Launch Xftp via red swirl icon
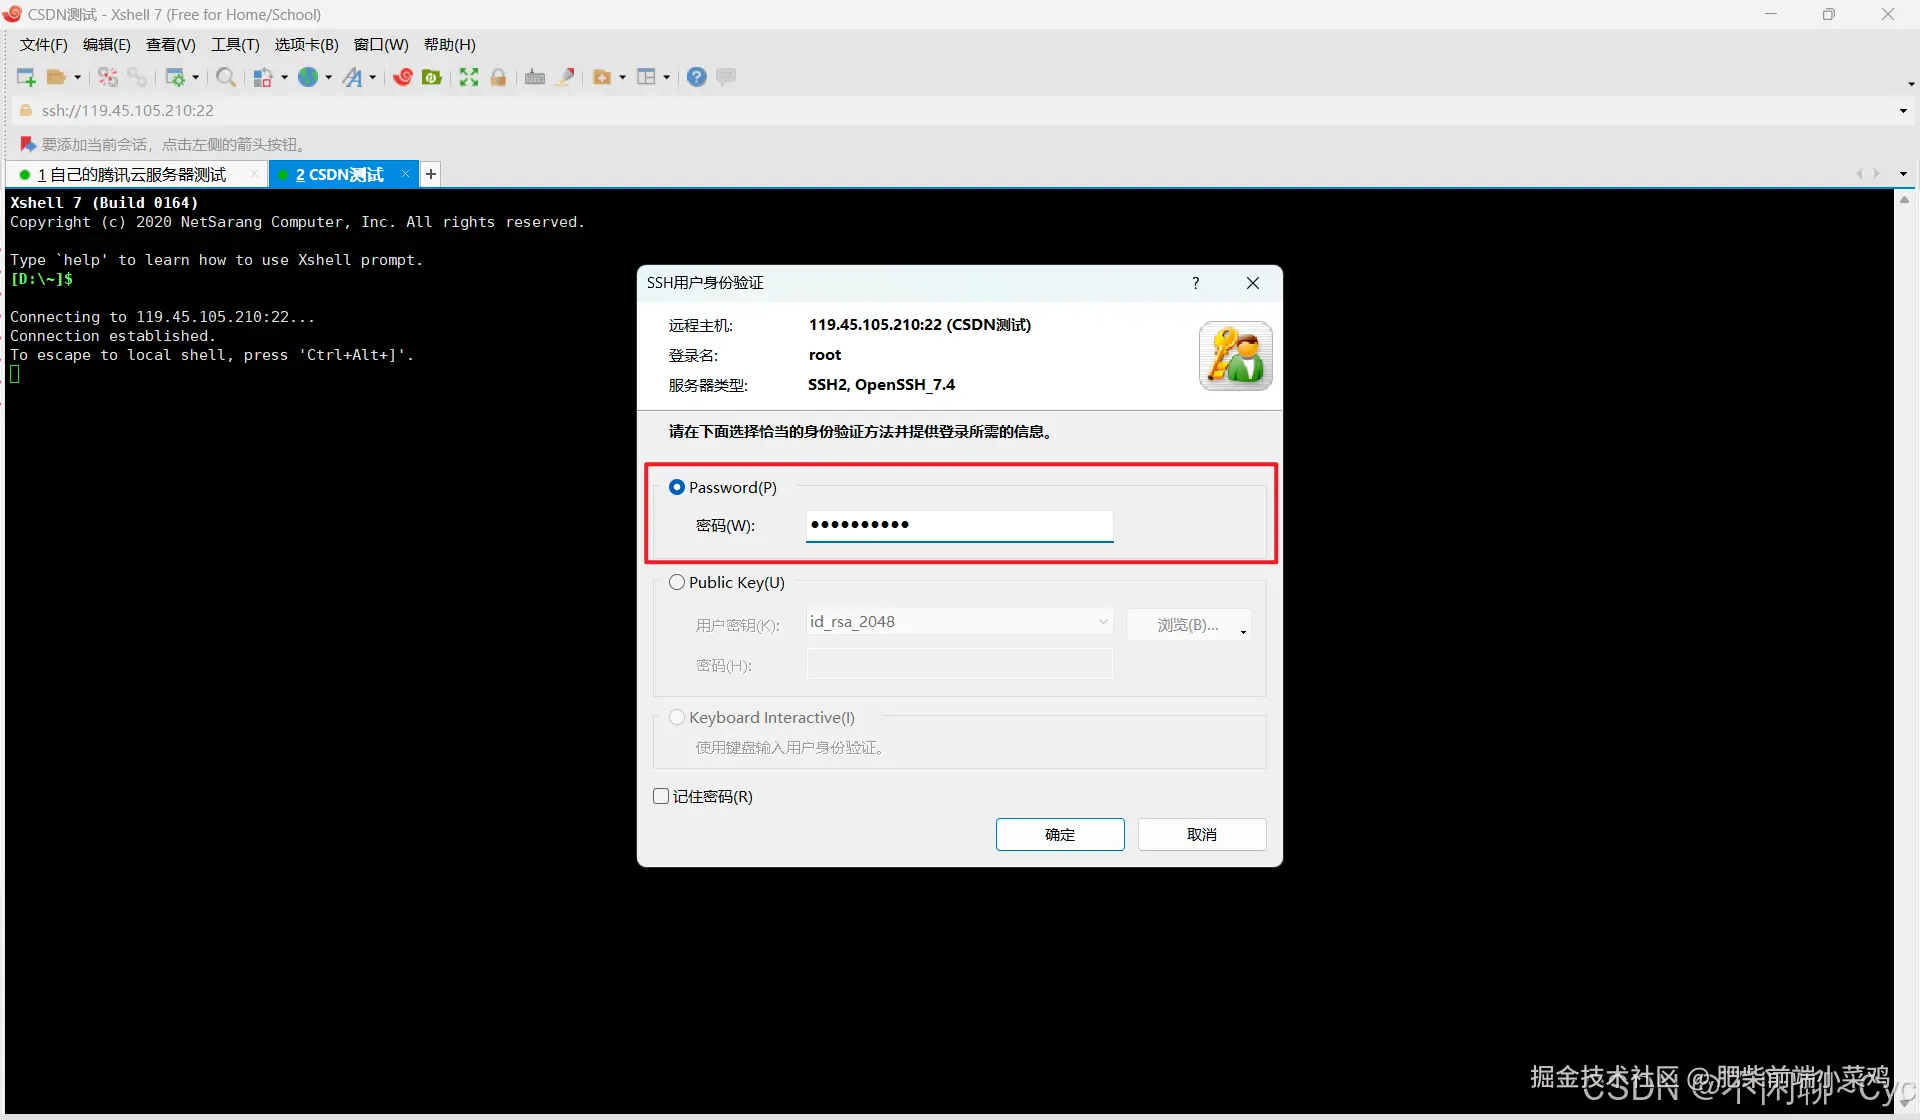This screenshot has height=1120, width=1920. click(x=403, y=77)
